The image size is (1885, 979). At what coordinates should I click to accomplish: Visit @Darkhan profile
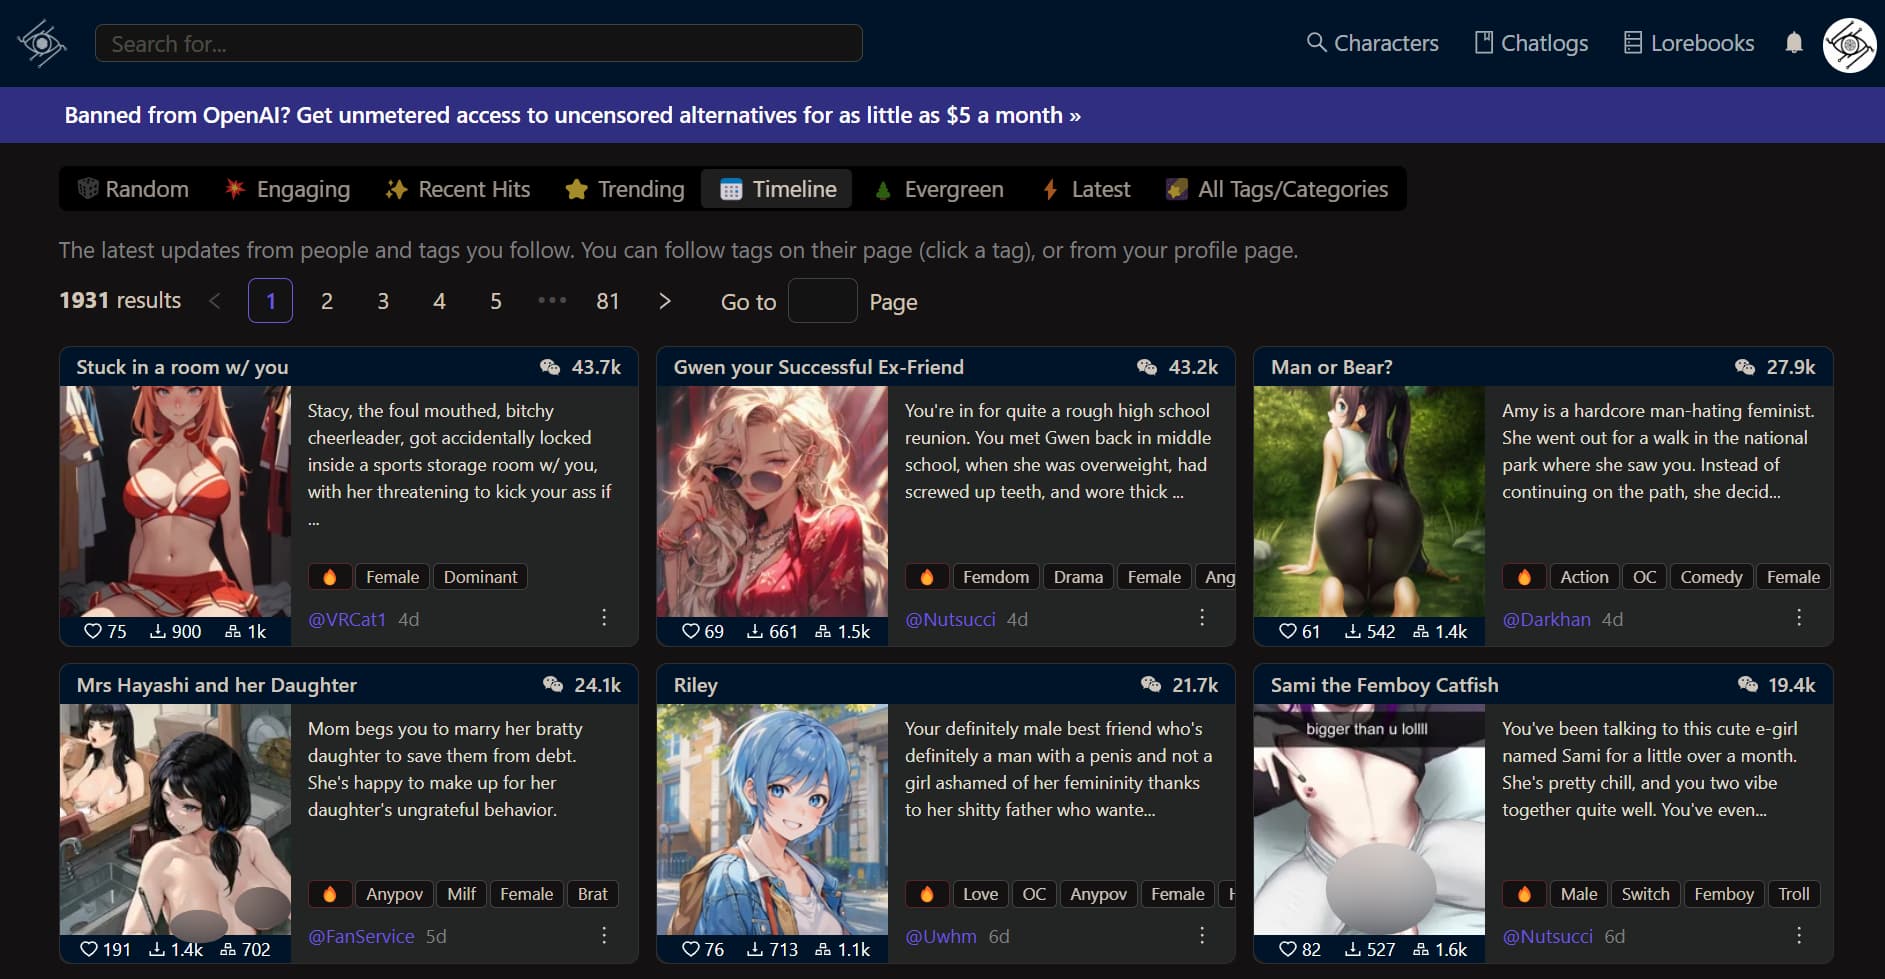(1546, 619)
